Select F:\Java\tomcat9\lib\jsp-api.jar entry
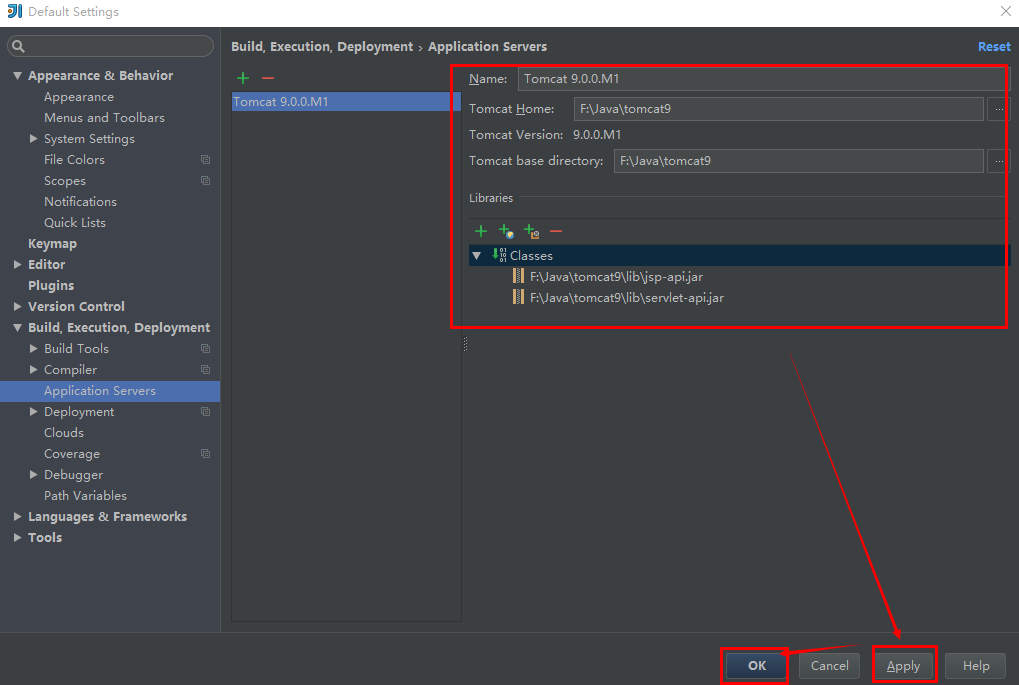Image resolution: width=1019 pixels, height=685 pixels. [616, 277]
